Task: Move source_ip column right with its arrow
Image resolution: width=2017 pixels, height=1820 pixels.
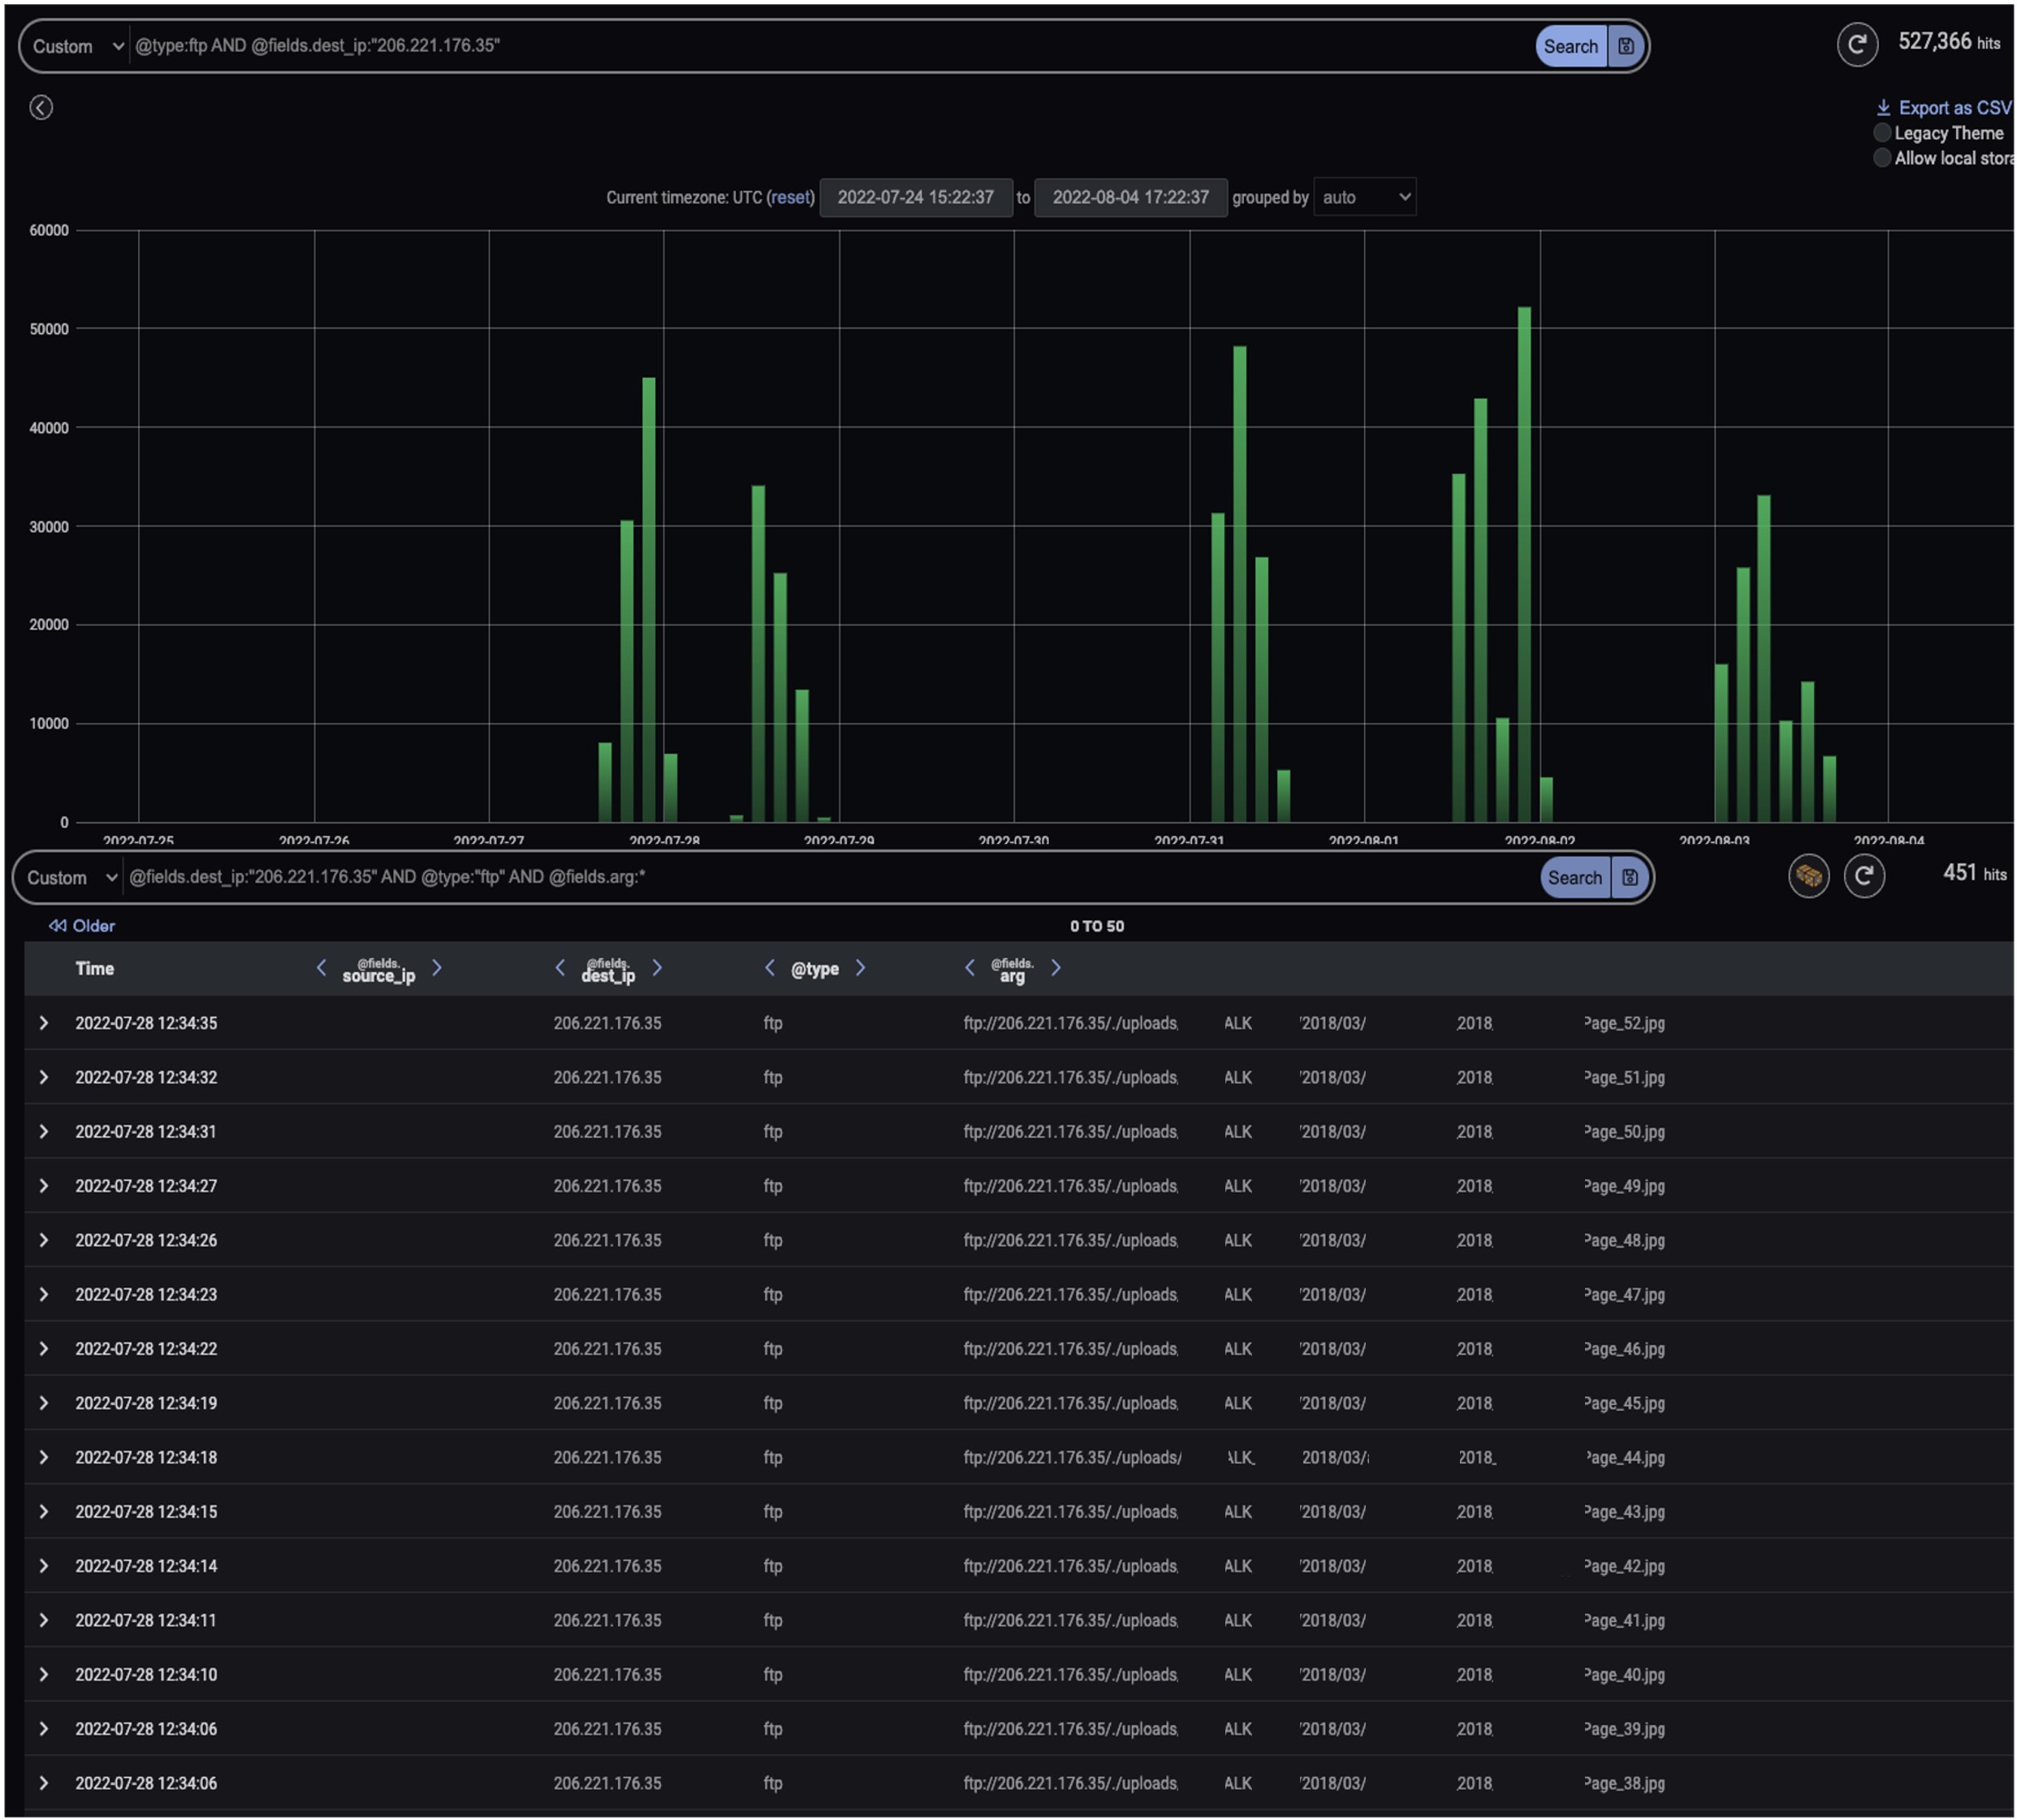Action: point(437,968)
